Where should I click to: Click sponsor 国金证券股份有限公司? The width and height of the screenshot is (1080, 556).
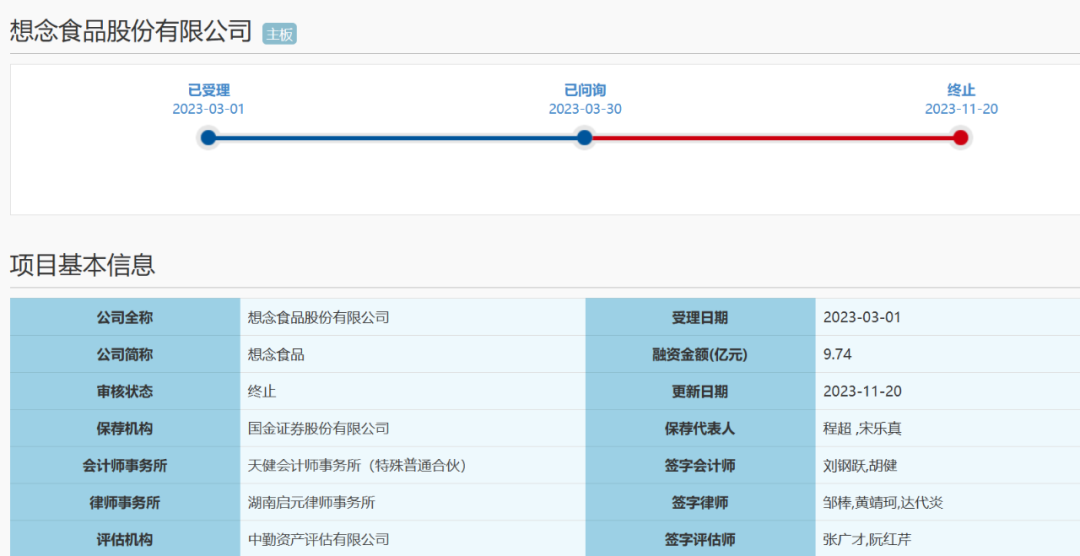[x=318, y=429]
